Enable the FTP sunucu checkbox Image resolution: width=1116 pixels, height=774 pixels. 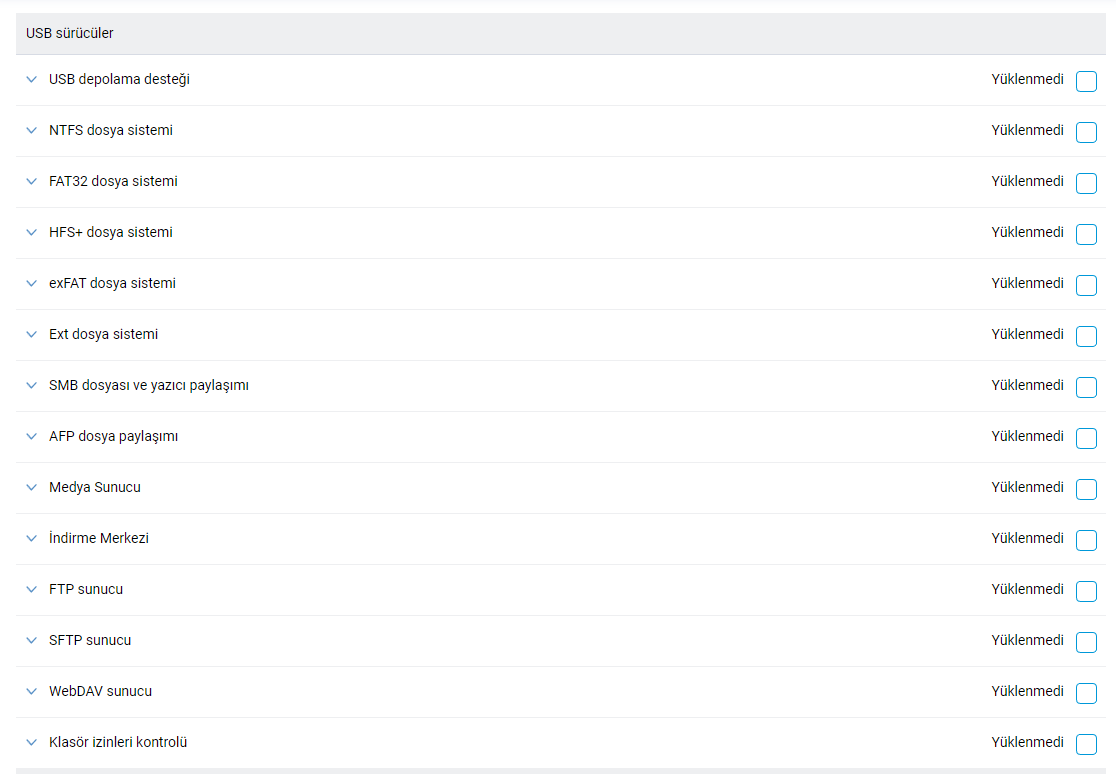1086,591
